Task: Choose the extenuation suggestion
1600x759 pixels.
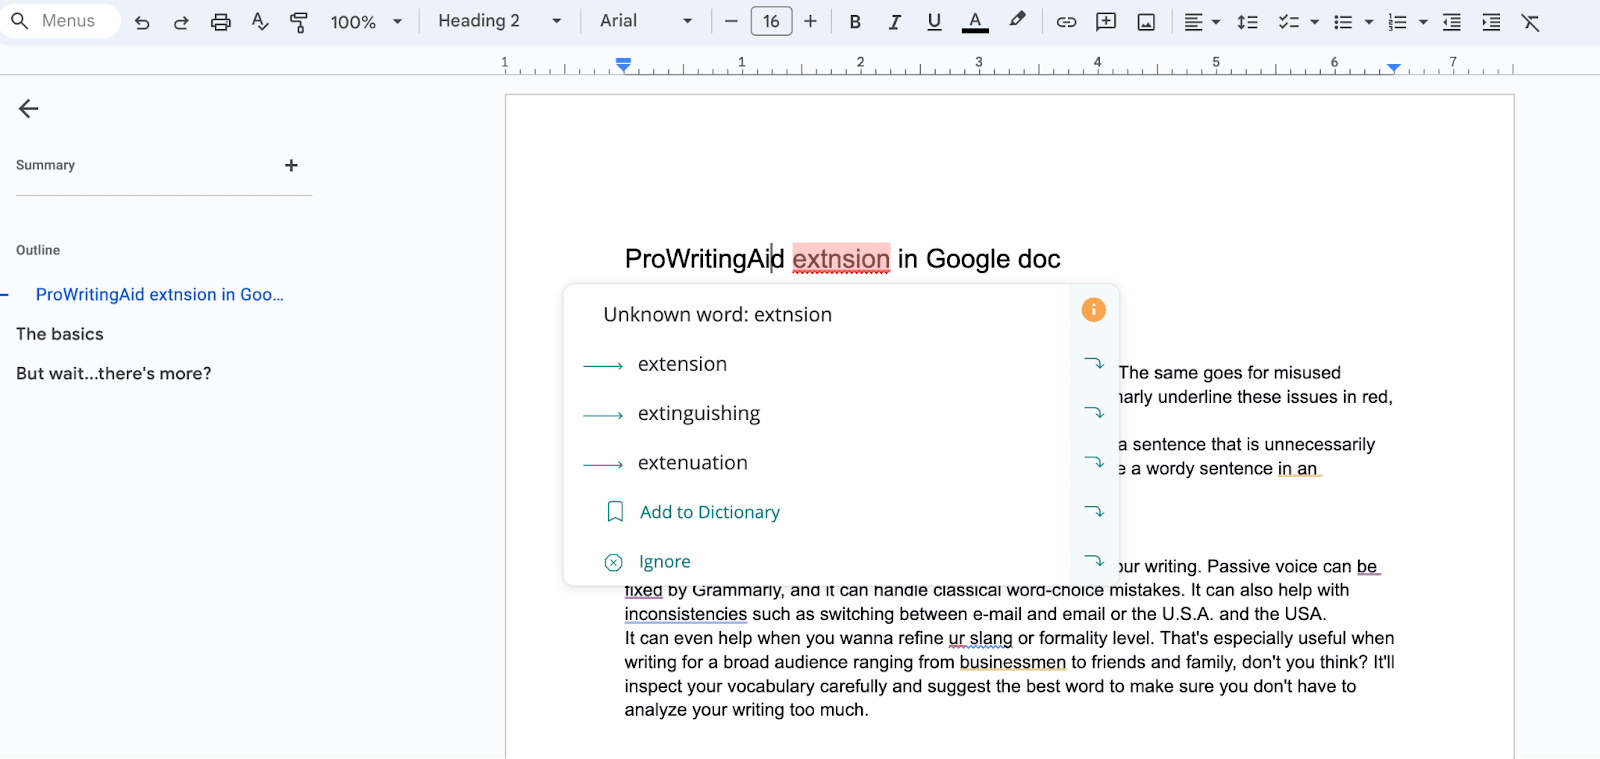Action: click(x=692, y=463)
